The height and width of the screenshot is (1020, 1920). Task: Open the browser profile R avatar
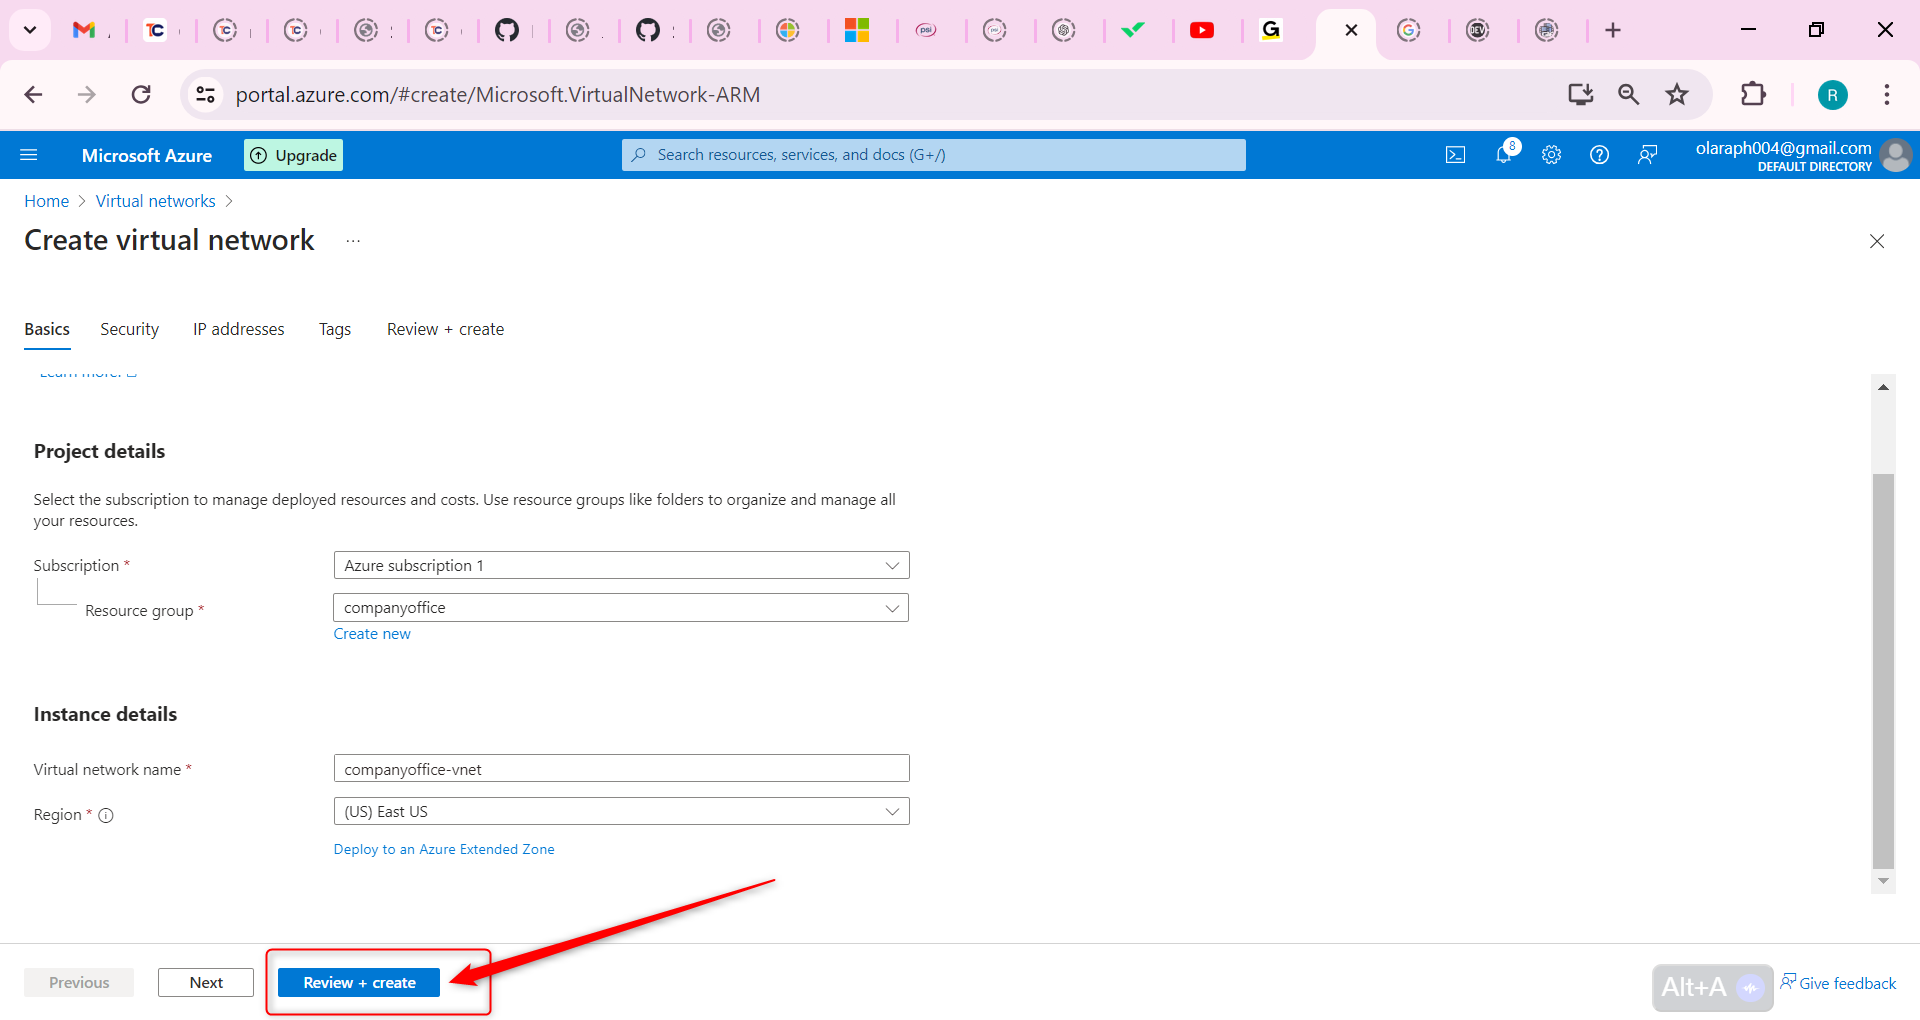(1832, 94)
